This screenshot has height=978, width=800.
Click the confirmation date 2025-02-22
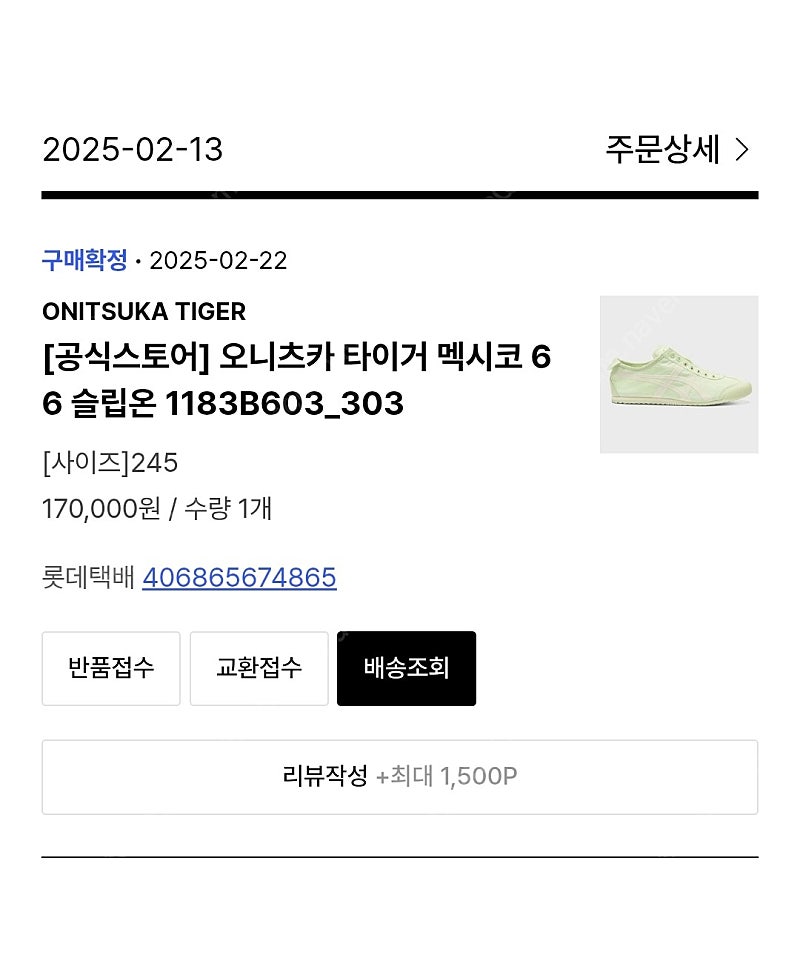tap(218, 261)
